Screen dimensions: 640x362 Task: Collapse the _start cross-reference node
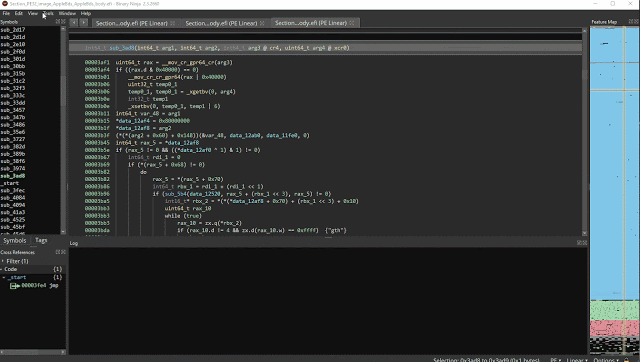[4, 278]
